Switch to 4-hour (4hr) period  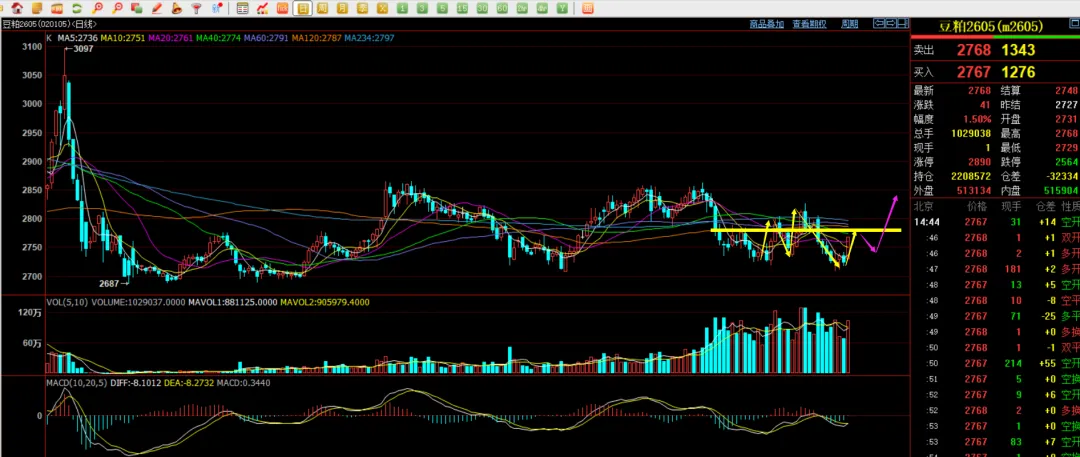pyautogui.click(x=542, y=8)
